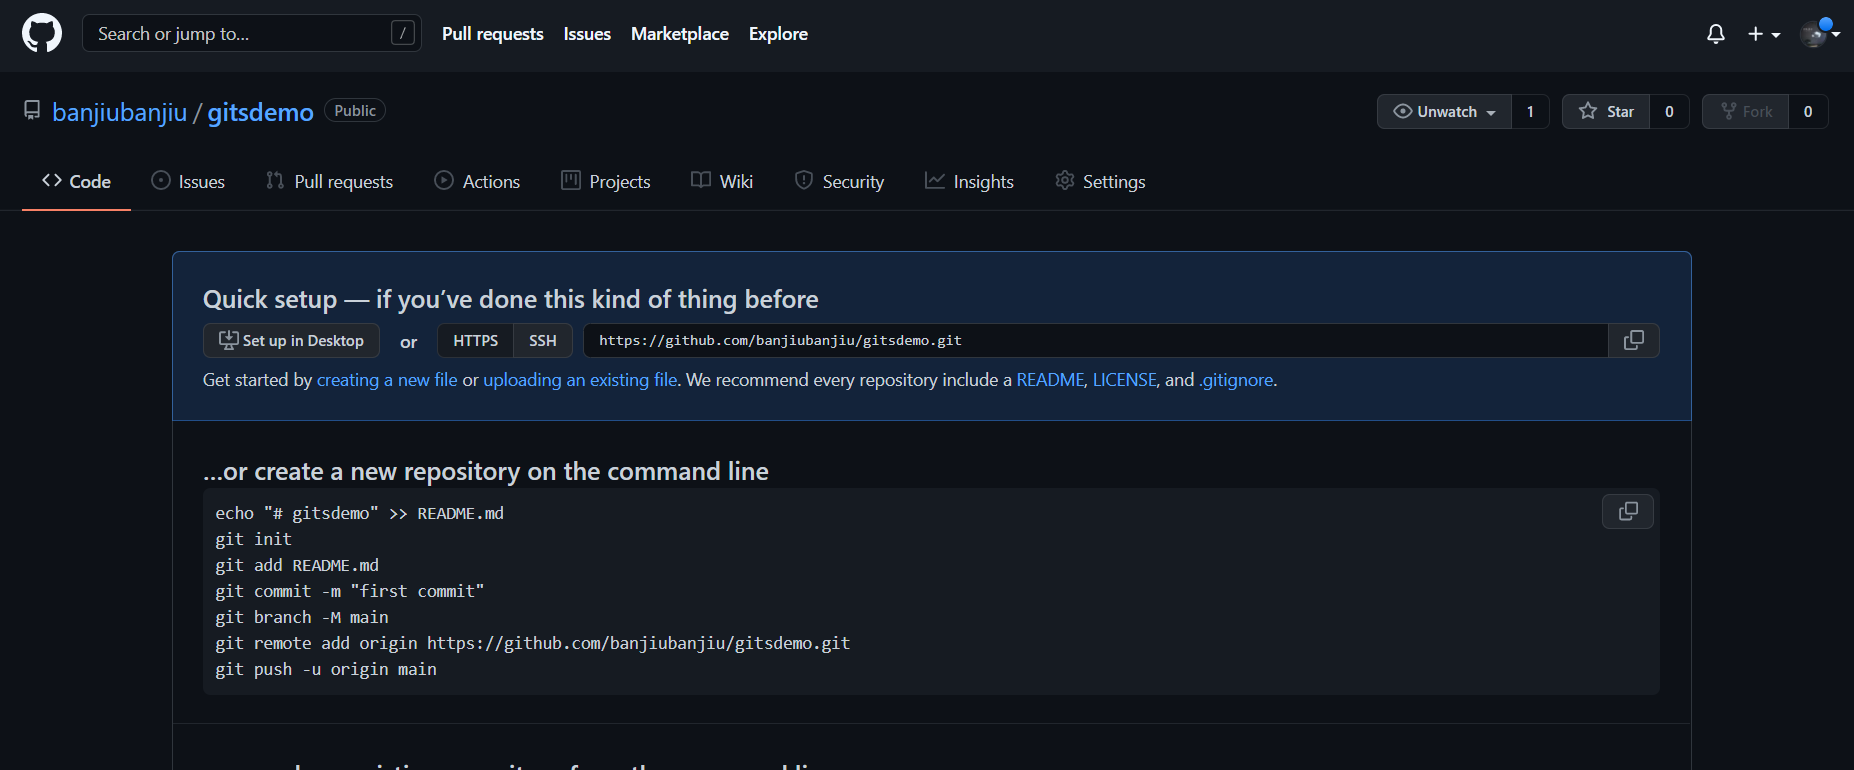Click the Public visibility badge
This screenshot has height=770, width=1854.
(x=355, y=110)
